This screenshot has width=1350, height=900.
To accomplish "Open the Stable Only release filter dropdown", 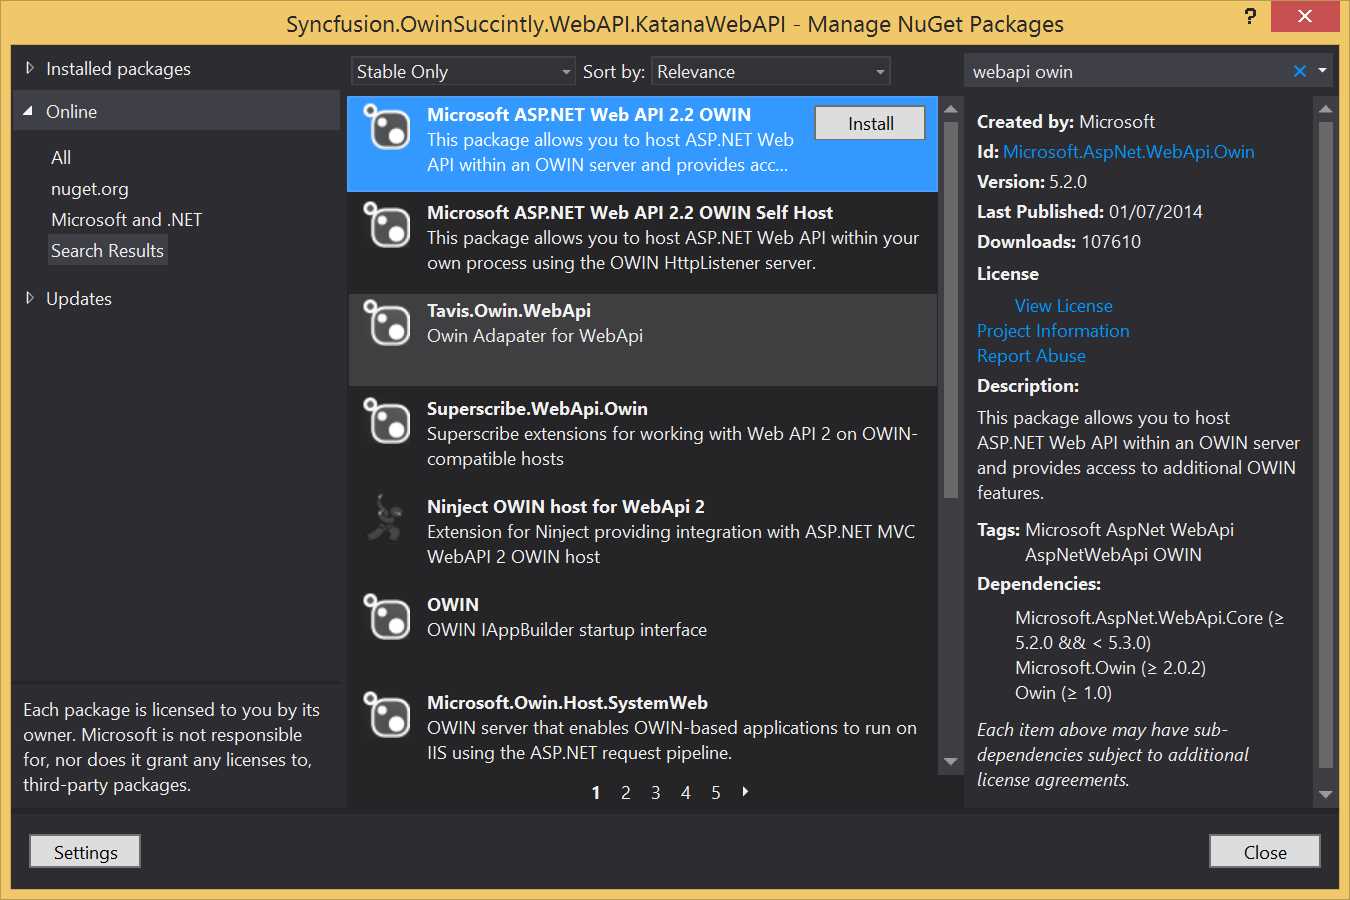I will tap(464, 71).
